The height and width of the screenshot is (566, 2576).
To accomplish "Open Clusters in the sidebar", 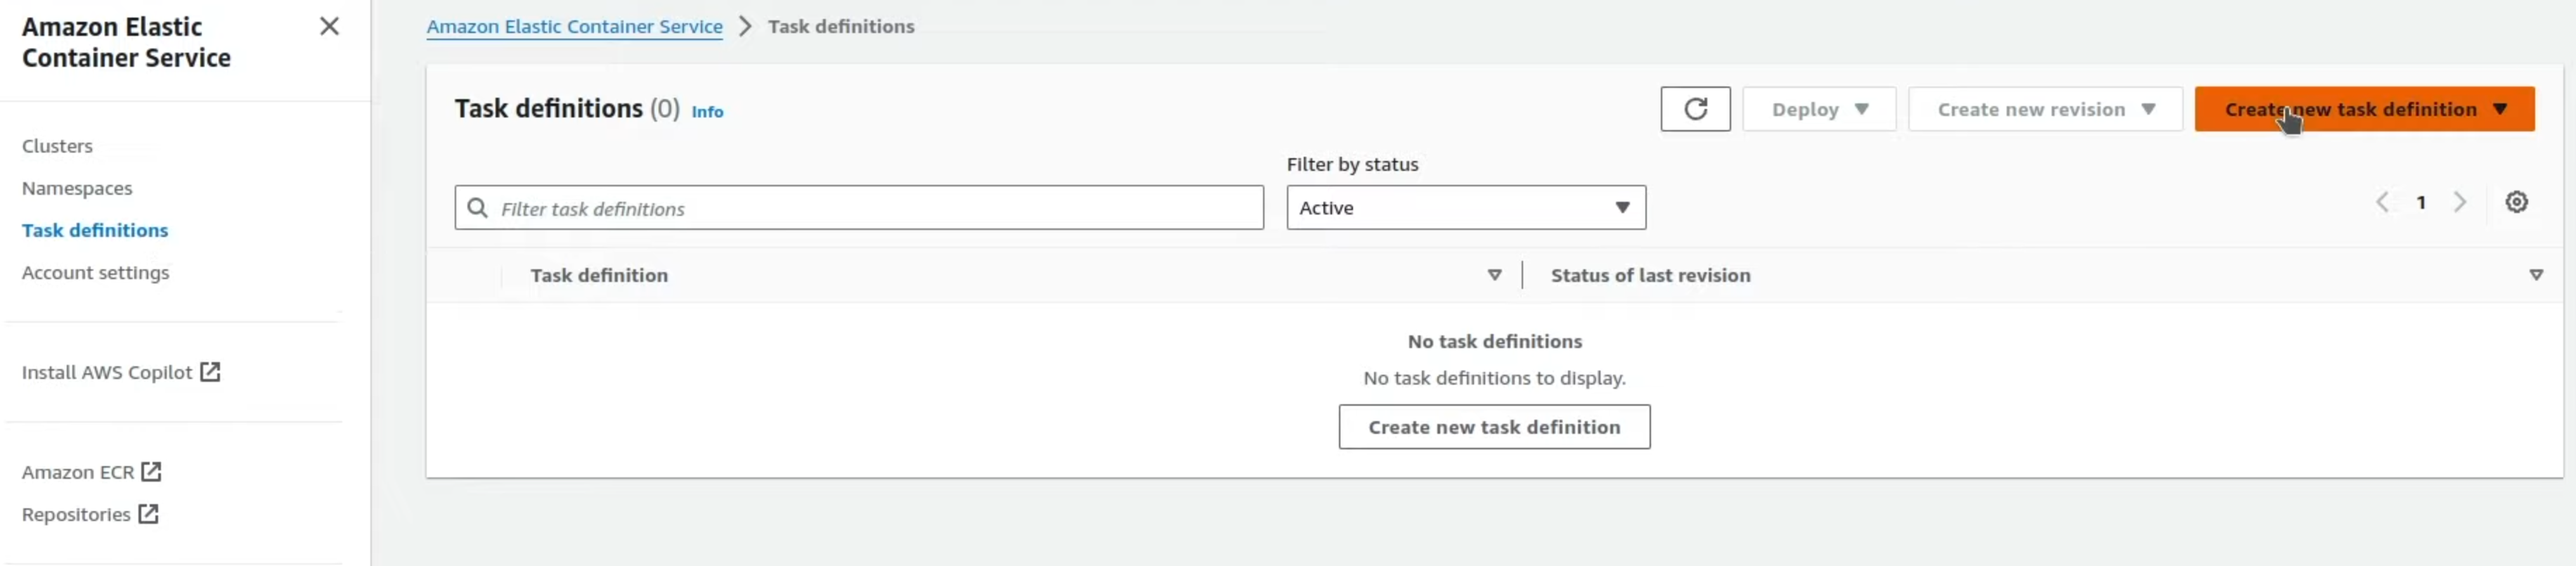I will [57, 146].
